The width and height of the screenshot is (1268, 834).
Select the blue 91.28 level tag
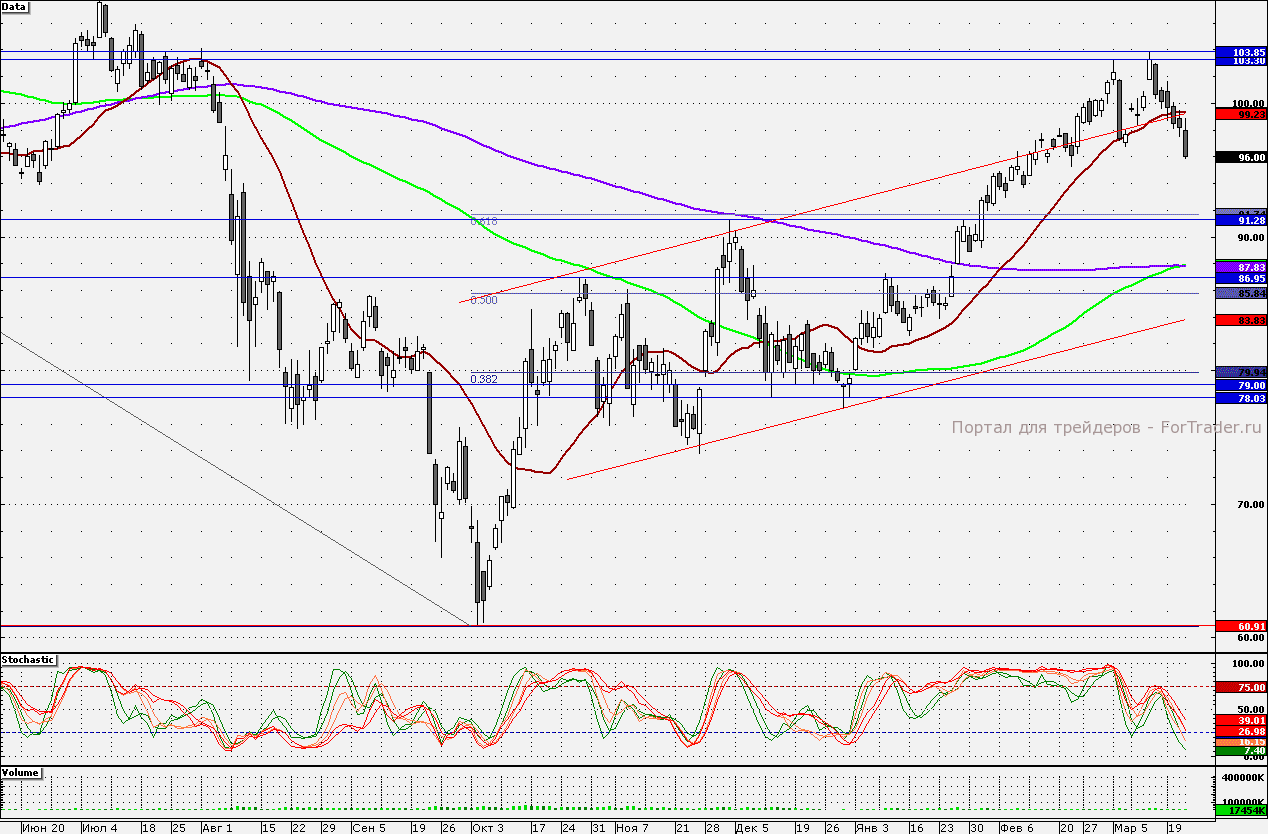pyautogui.click(x=1239, y=220)
